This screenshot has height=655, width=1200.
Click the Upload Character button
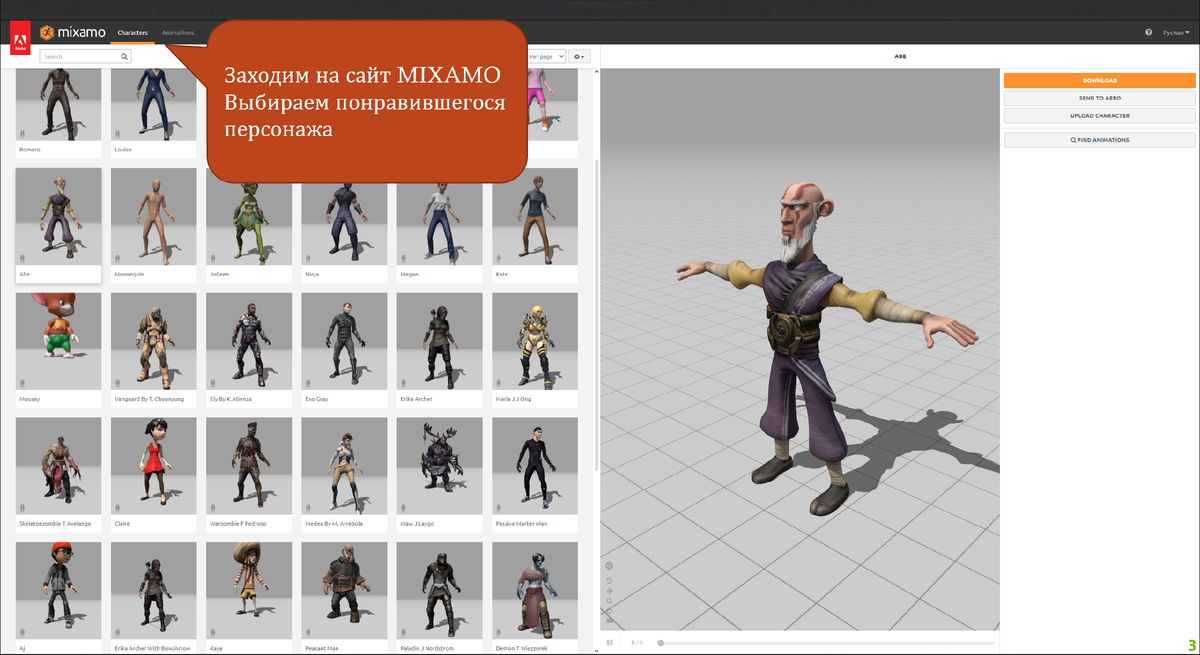pyautogui.click(x=1100, y=115)
